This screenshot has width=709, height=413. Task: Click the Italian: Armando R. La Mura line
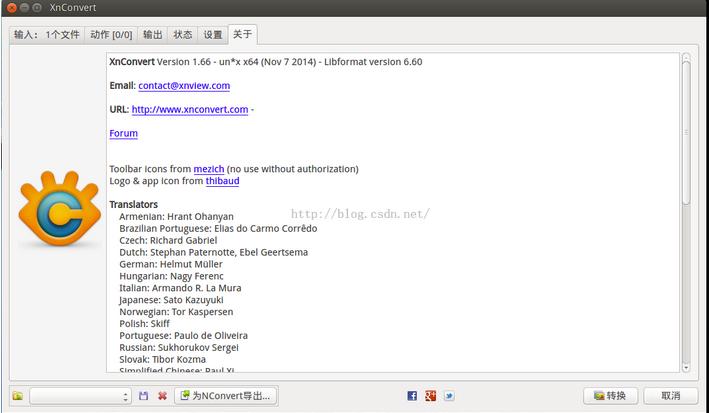[180, 288]
